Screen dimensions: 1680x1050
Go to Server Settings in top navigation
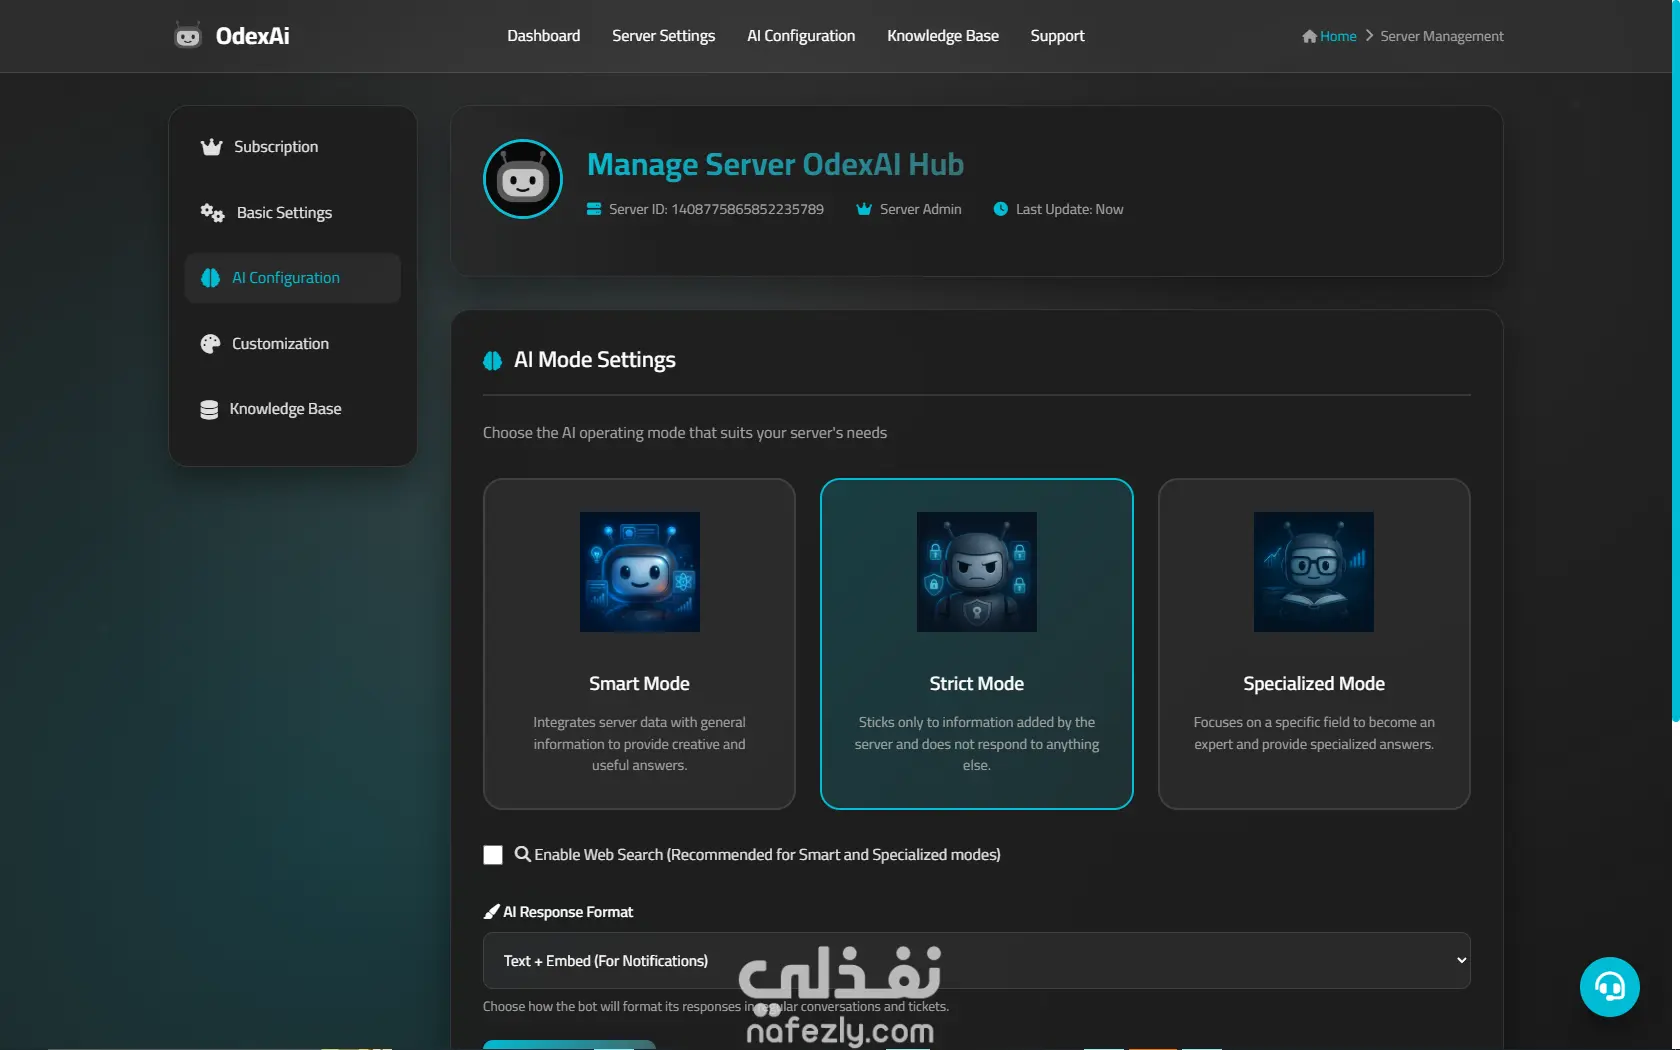[664, 36]
